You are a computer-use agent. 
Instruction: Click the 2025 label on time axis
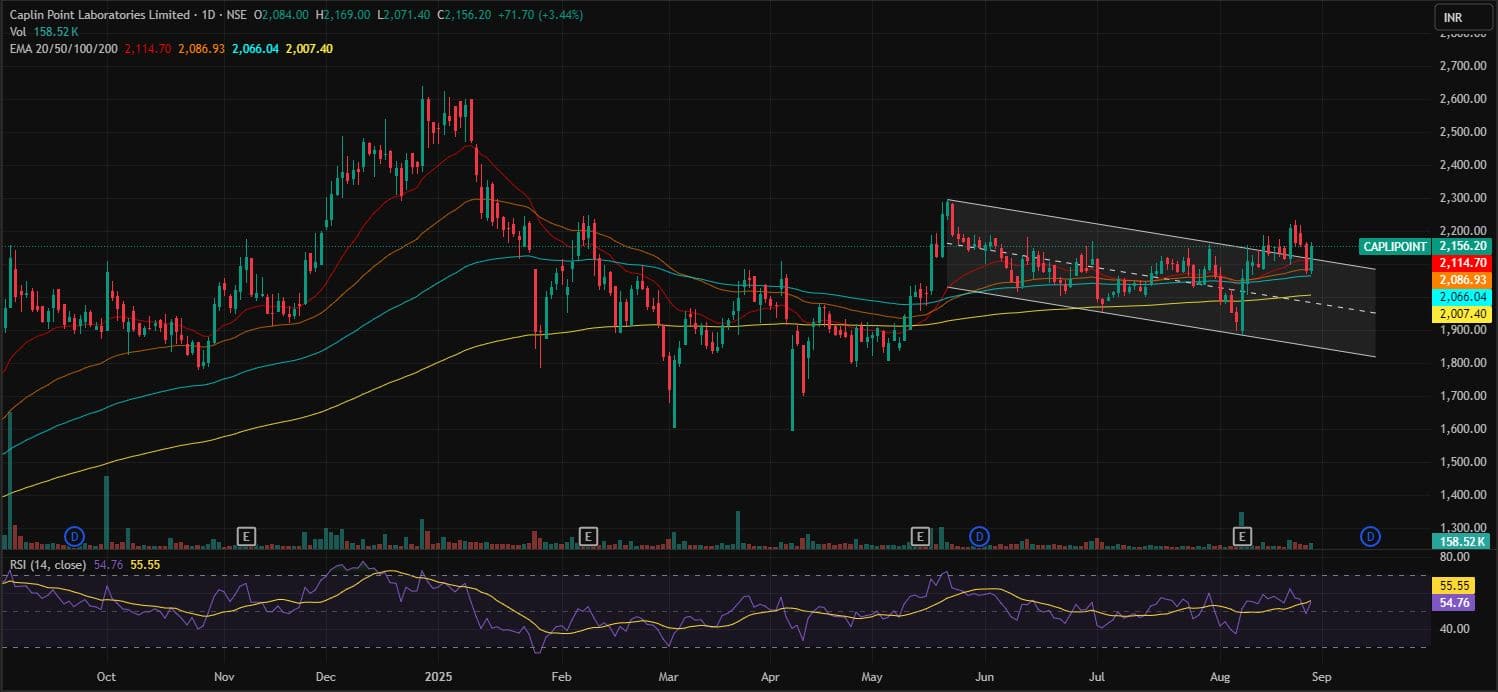tap(438, 676)
